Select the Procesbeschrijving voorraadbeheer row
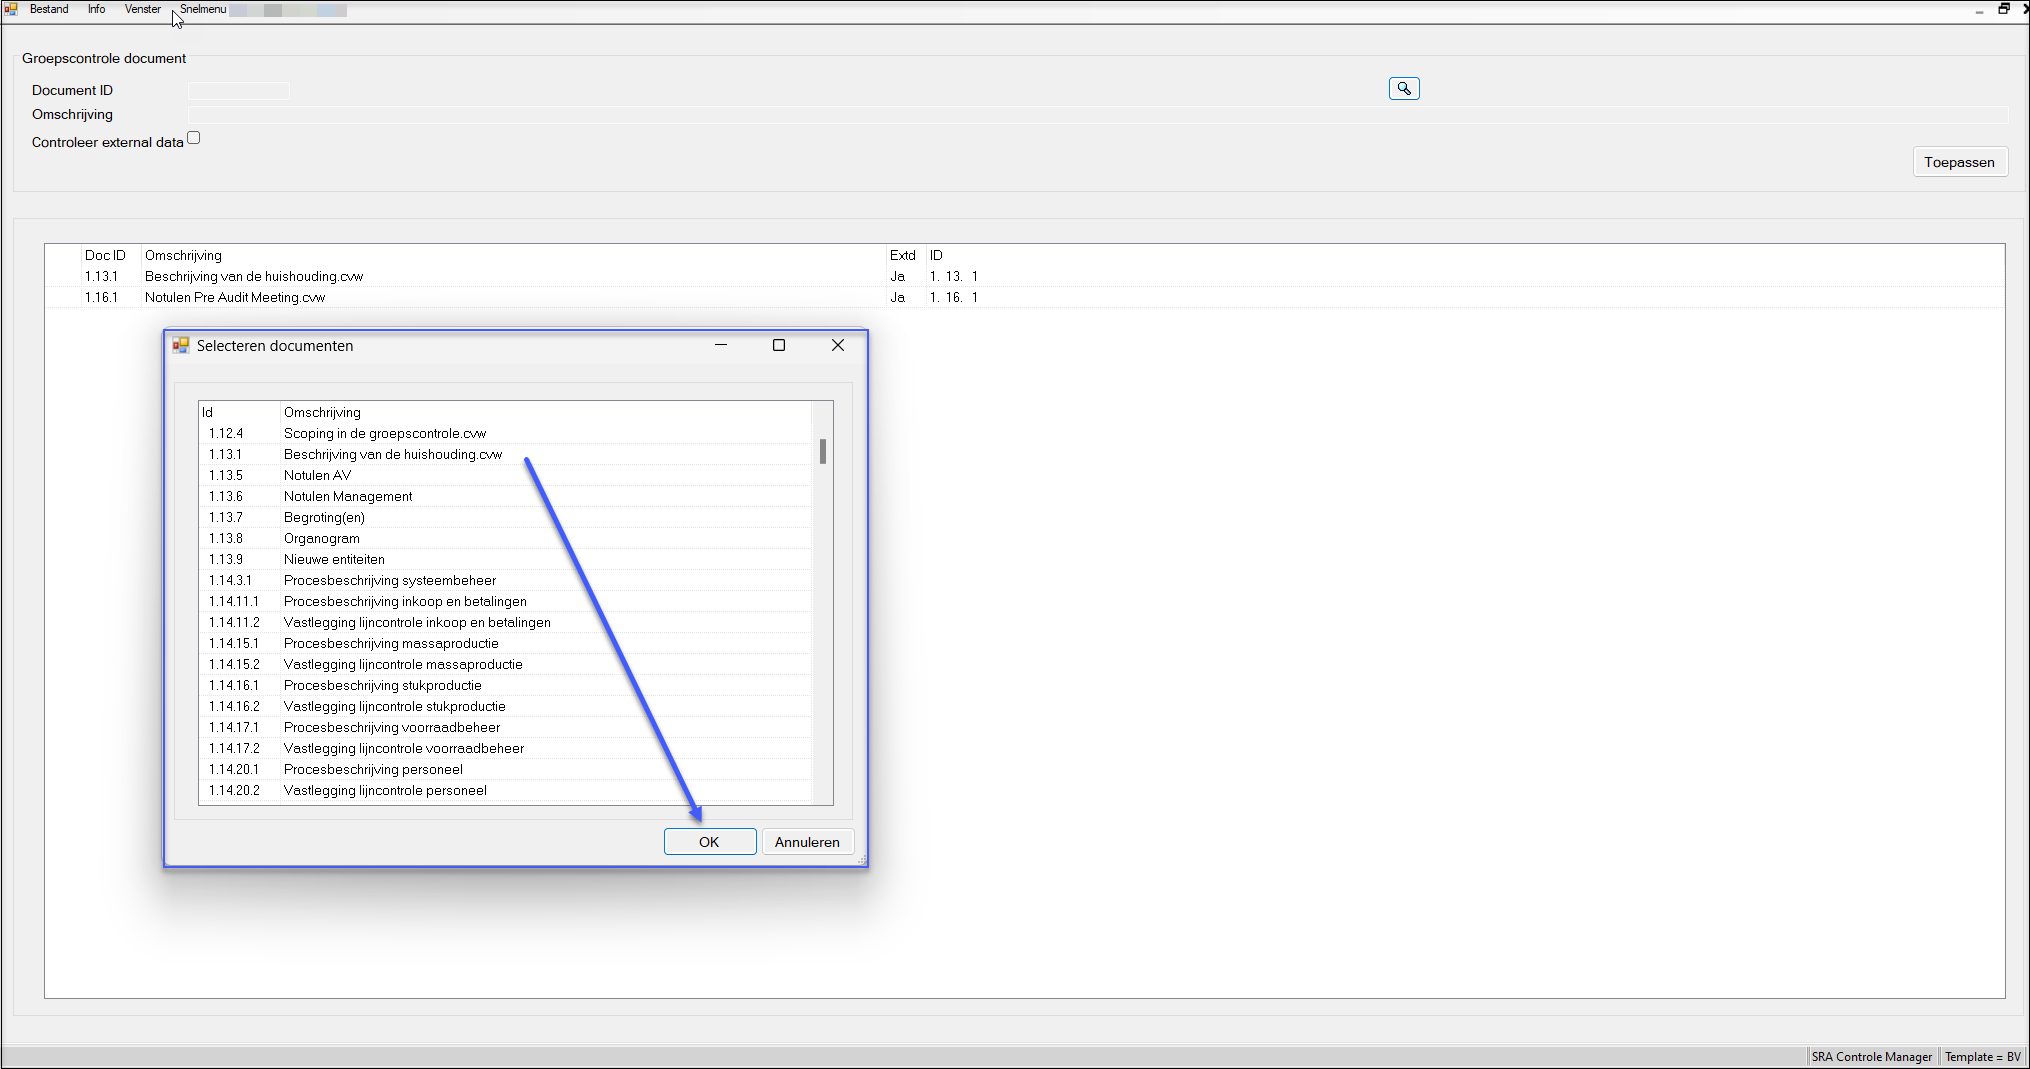2030x1069 pixels. [x=505, y=728]
